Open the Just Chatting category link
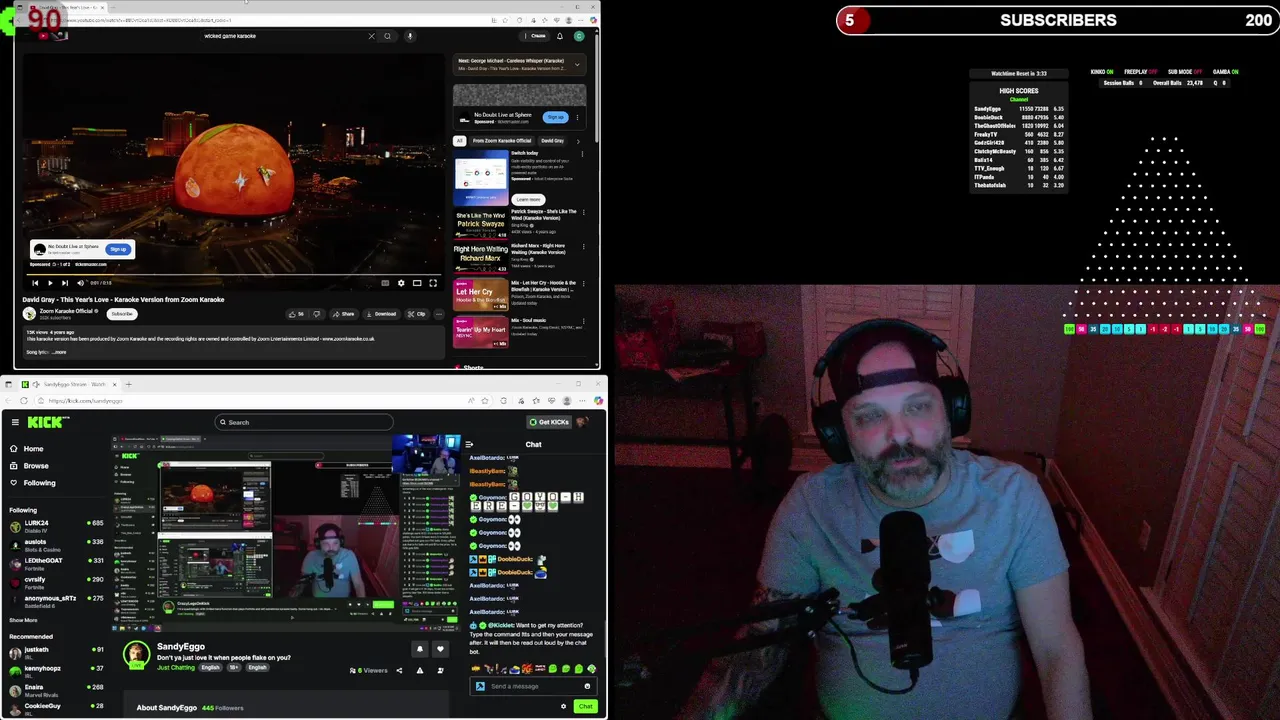This screenshot has height=720, width=1280. click(176, 667)
